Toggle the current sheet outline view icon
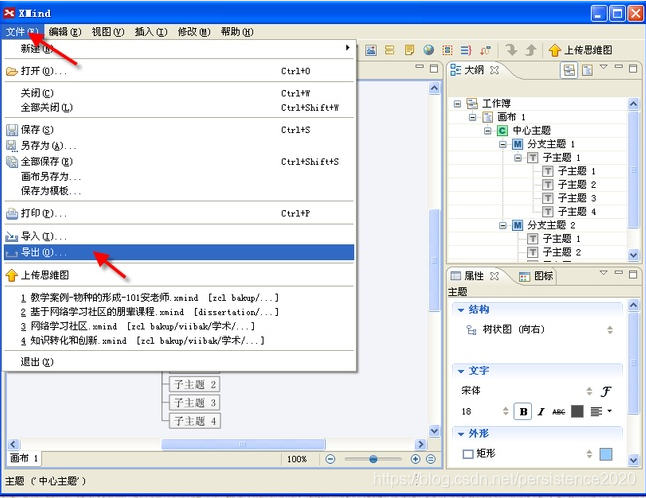The image size is (646, 498). [x=587, y=70]
